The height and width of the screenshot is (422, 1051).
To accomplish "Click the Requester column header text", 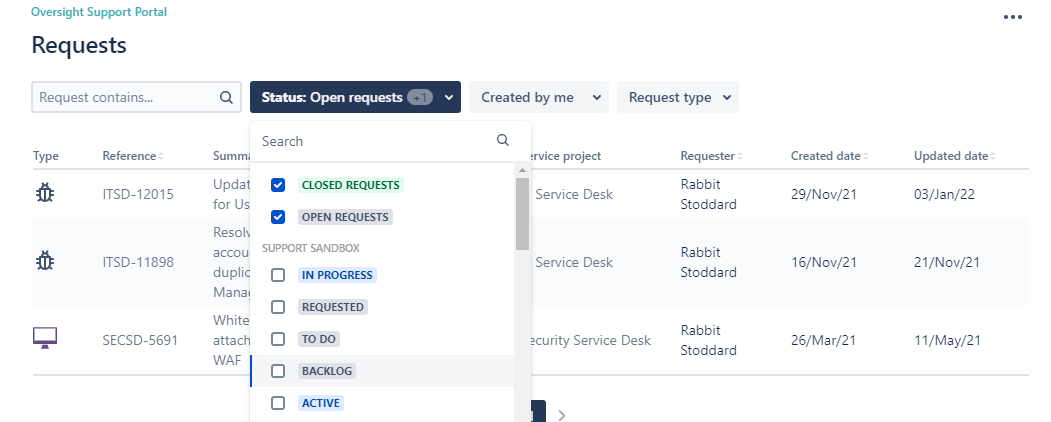I will [x=707, y=156].
